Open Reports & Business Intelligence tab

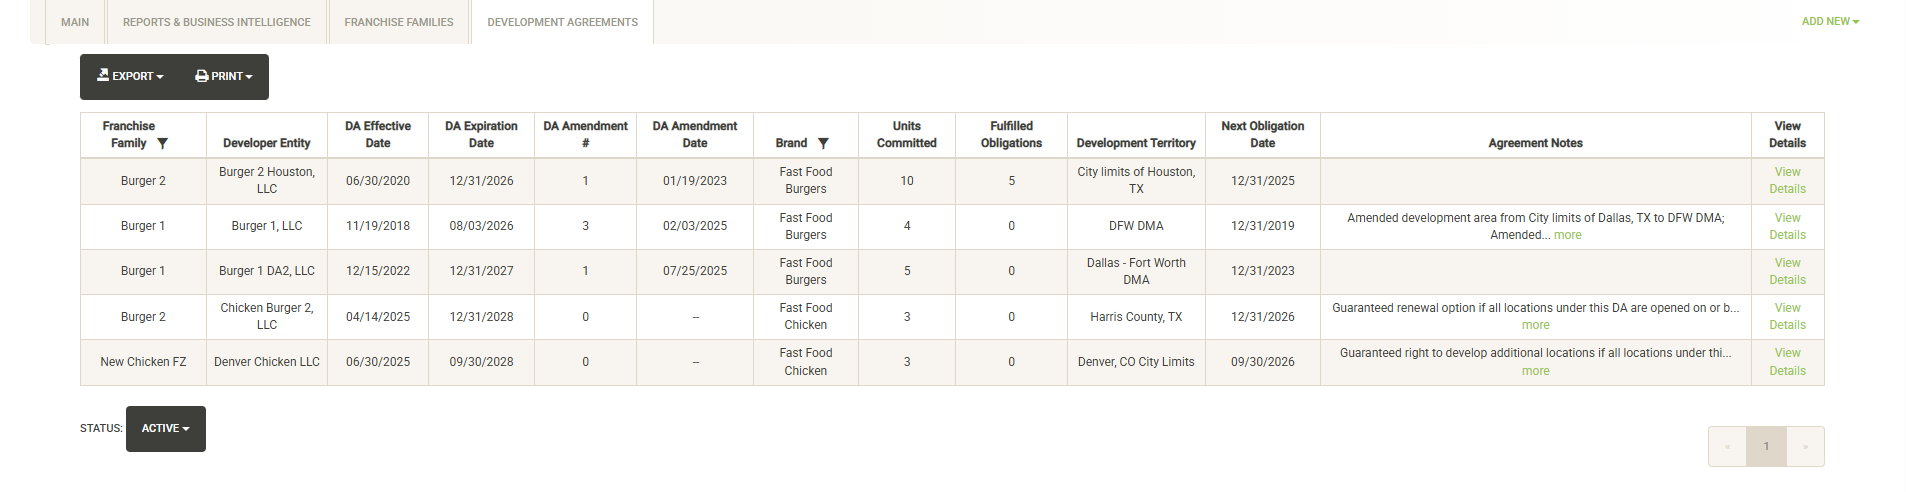click(217, 22)
